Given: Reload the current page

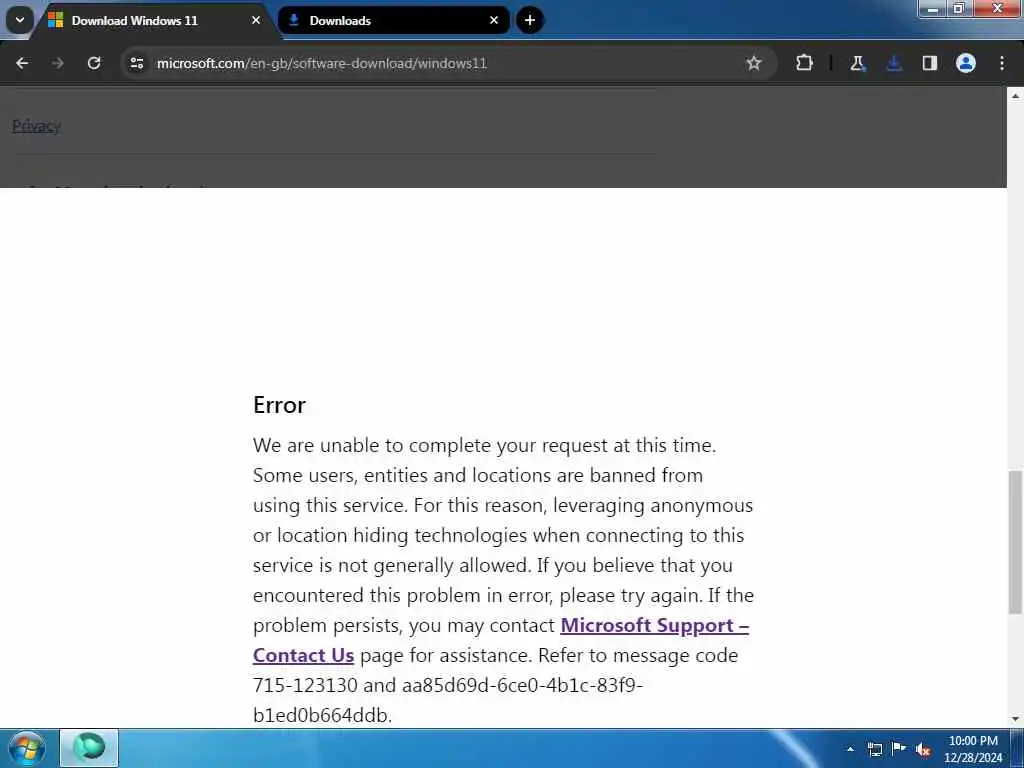Looking at the screenshot, I should (94, 63).
